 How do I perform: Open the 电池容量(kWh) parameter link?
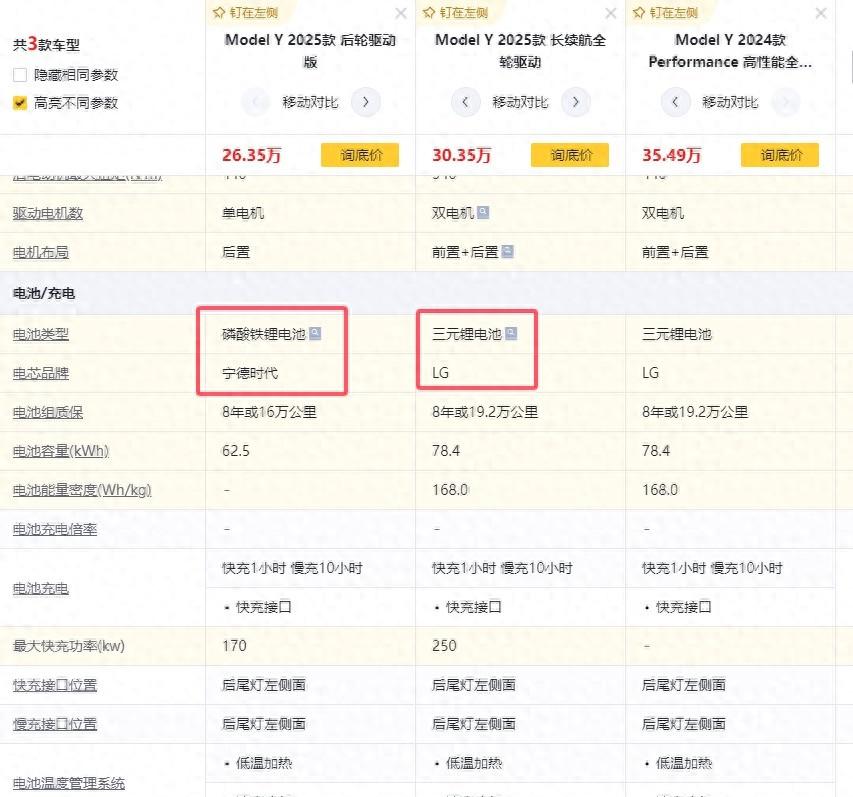click(x=61, y=451)
